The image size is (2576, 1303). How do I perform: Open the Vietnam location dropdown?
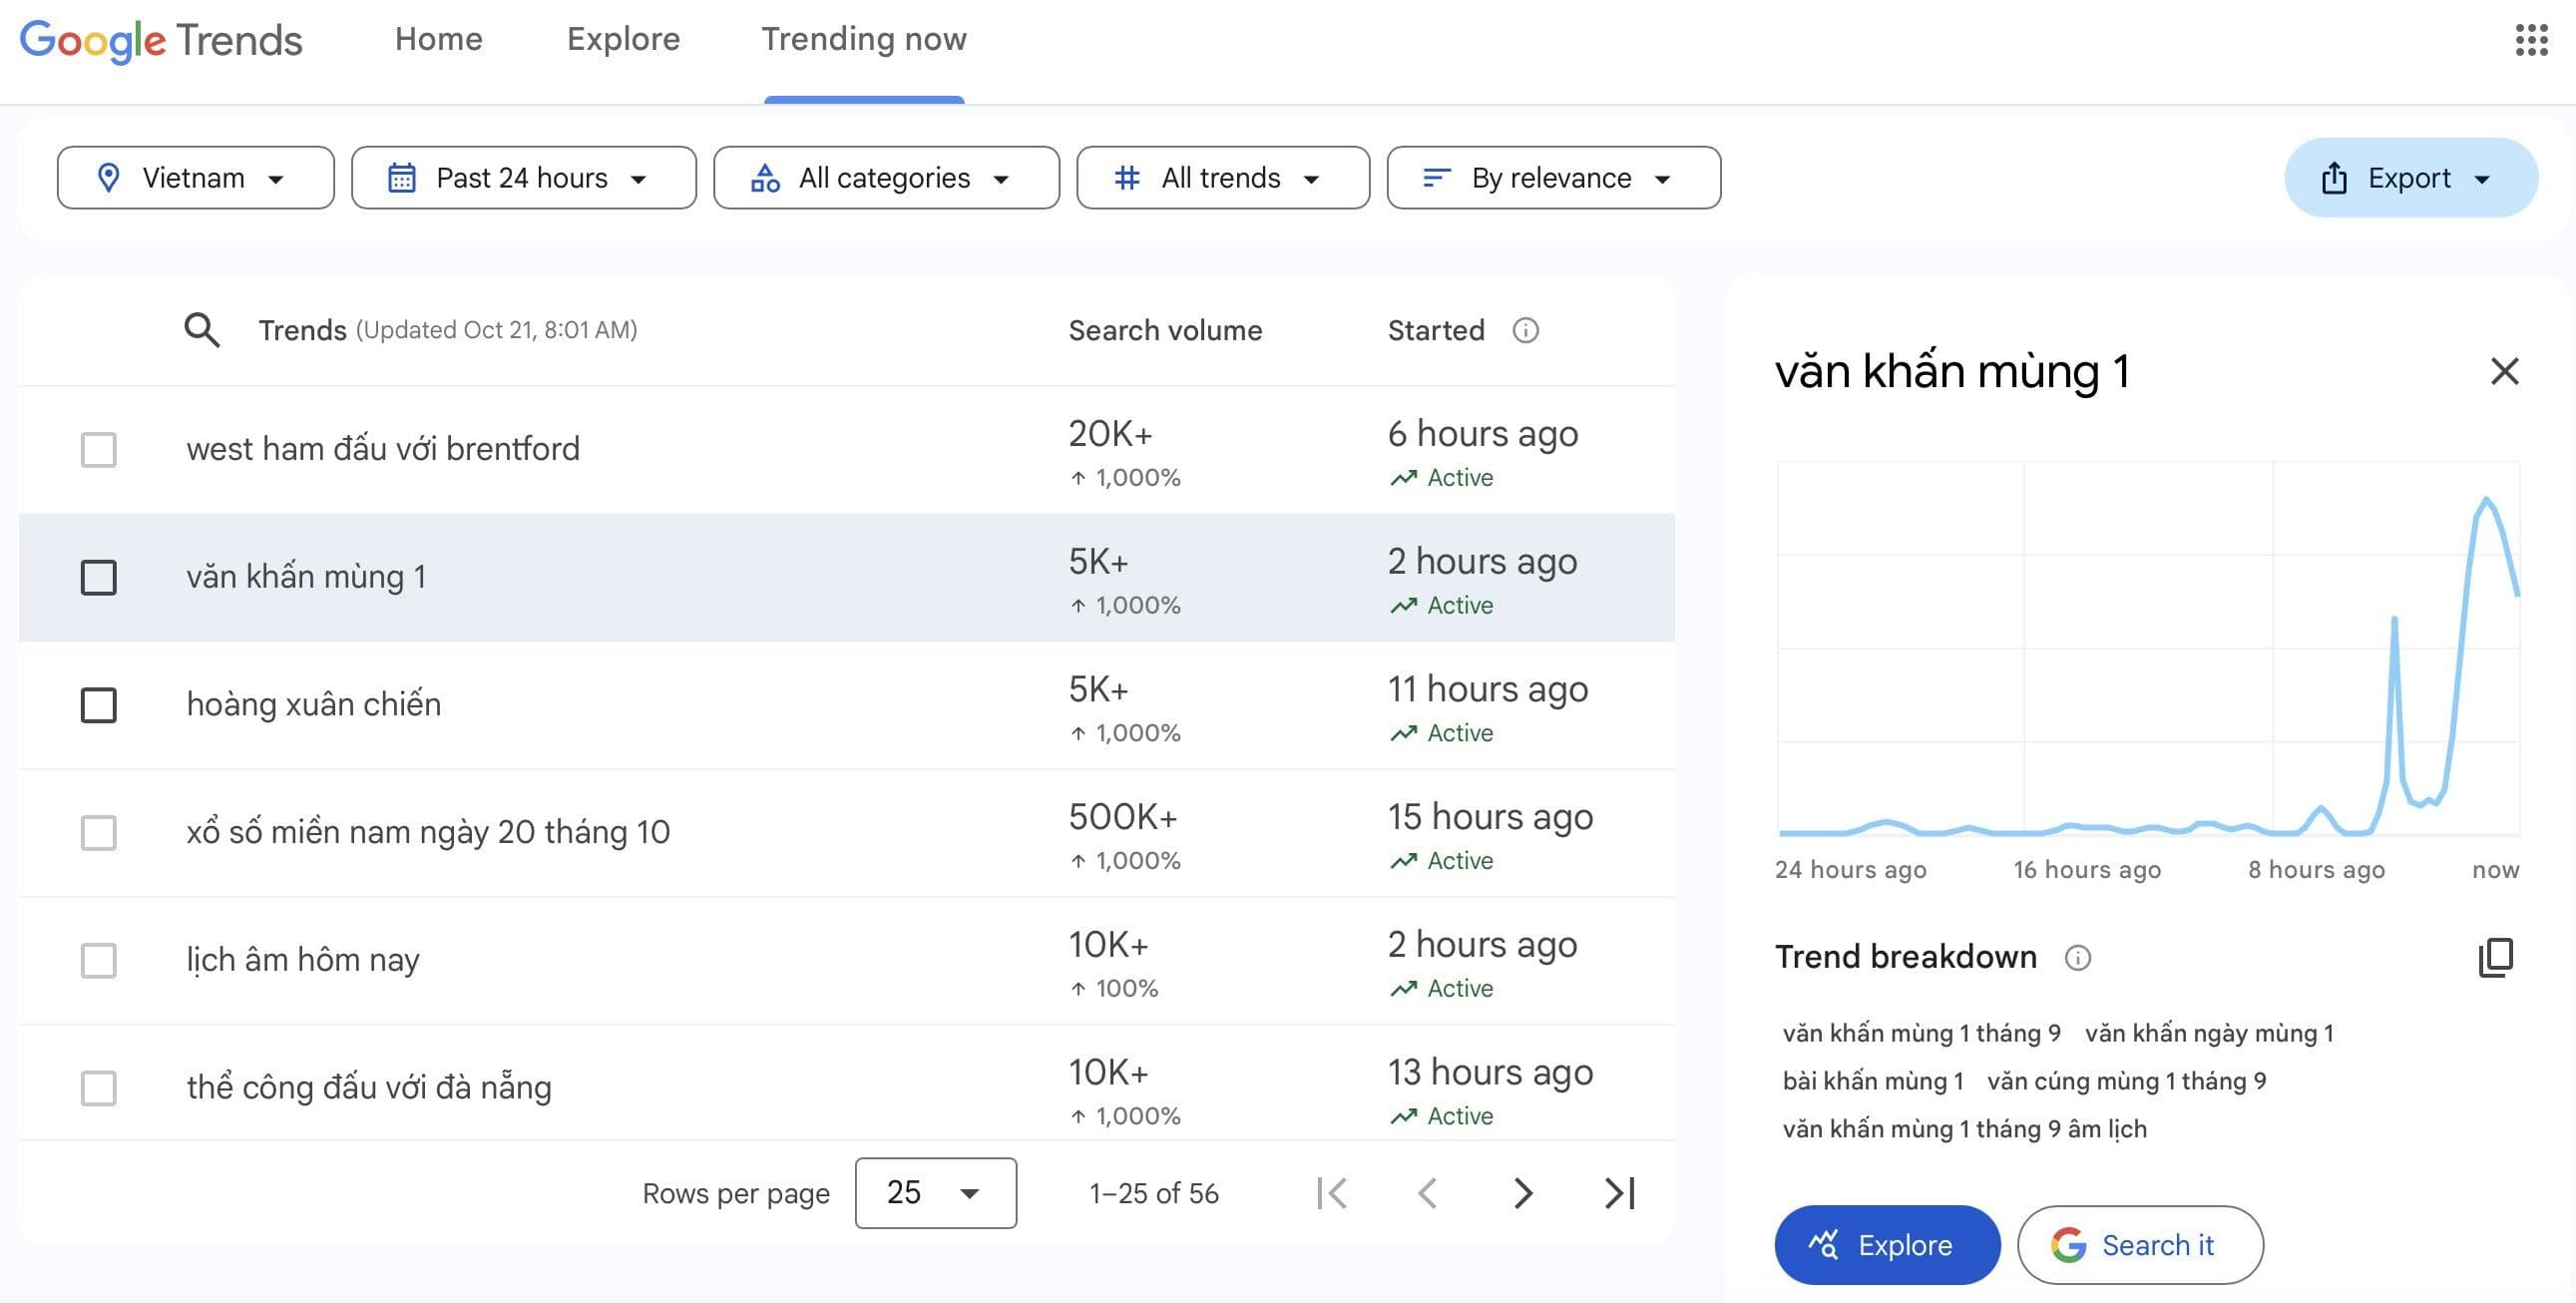tap(195, 177)
